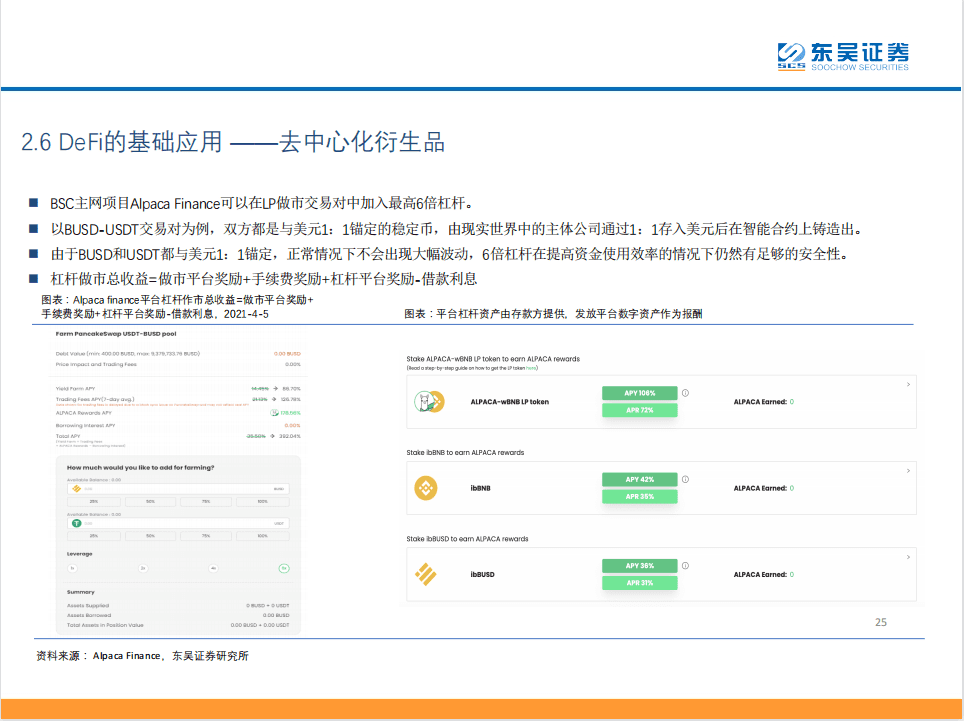Click the ibBNB Binance coin icon
This screenshot has width=964, height=721.
(x=426, y=485)
